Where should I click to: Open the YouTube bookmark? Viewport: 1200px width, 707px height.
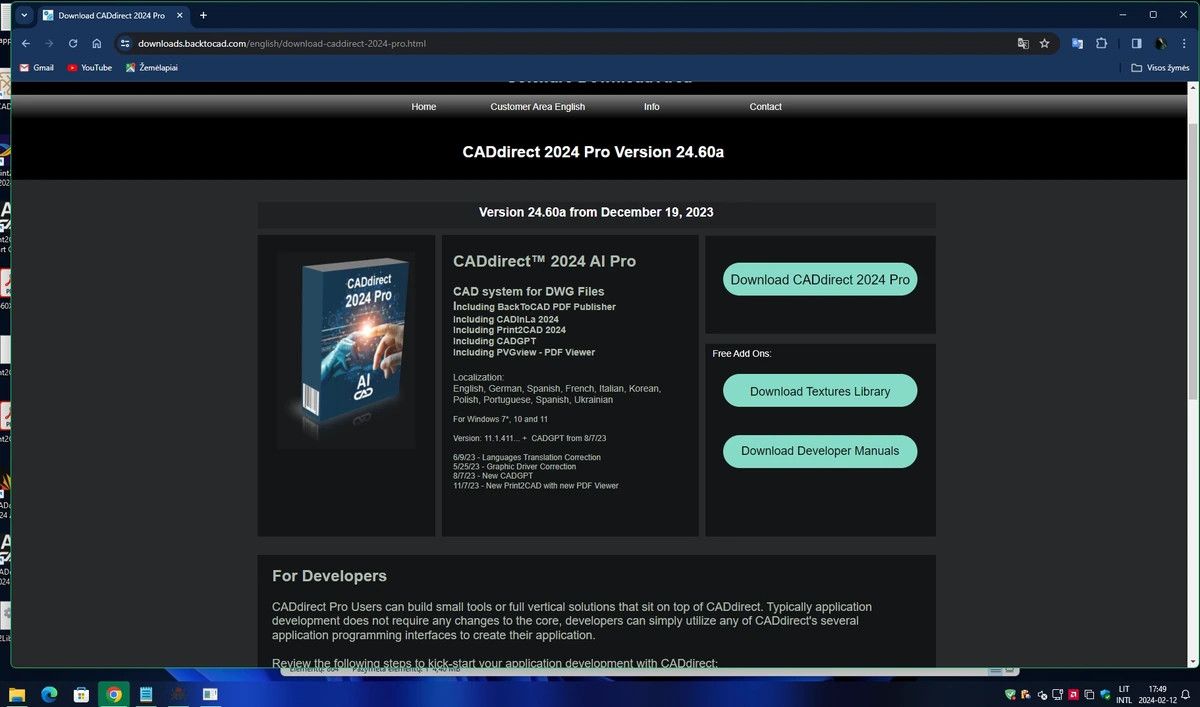click(90, 68)
